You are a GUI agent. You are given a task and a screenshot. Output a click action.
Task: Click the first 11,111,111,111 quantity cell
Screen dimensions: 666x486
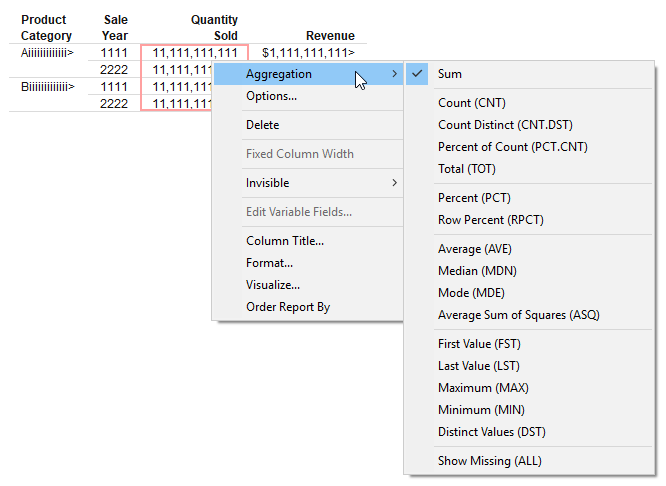click(195, 53)
